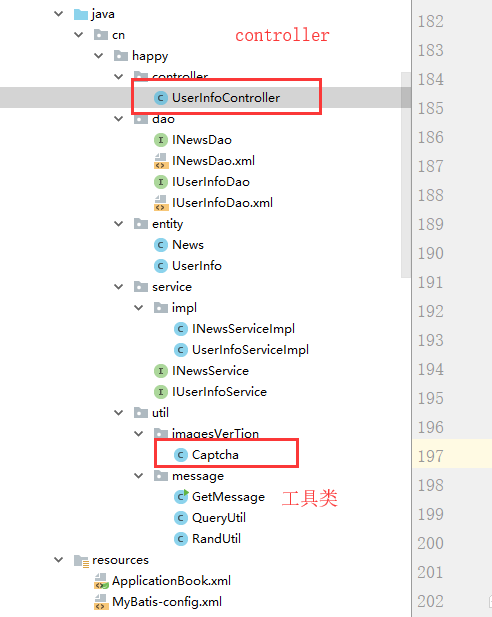Select UserInfoController in the project tree

tap(226, 98)
